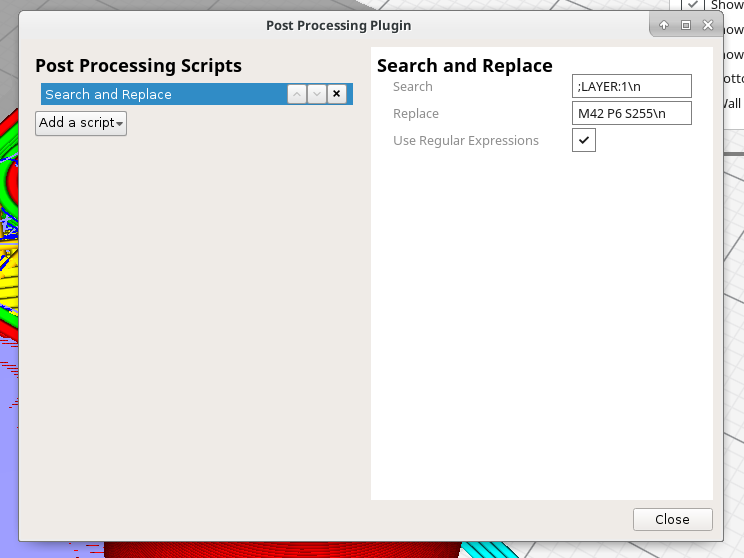The width and height of the screenshot is (744, 558).
Task: Click the Search label text
Action: pos(413,86)
